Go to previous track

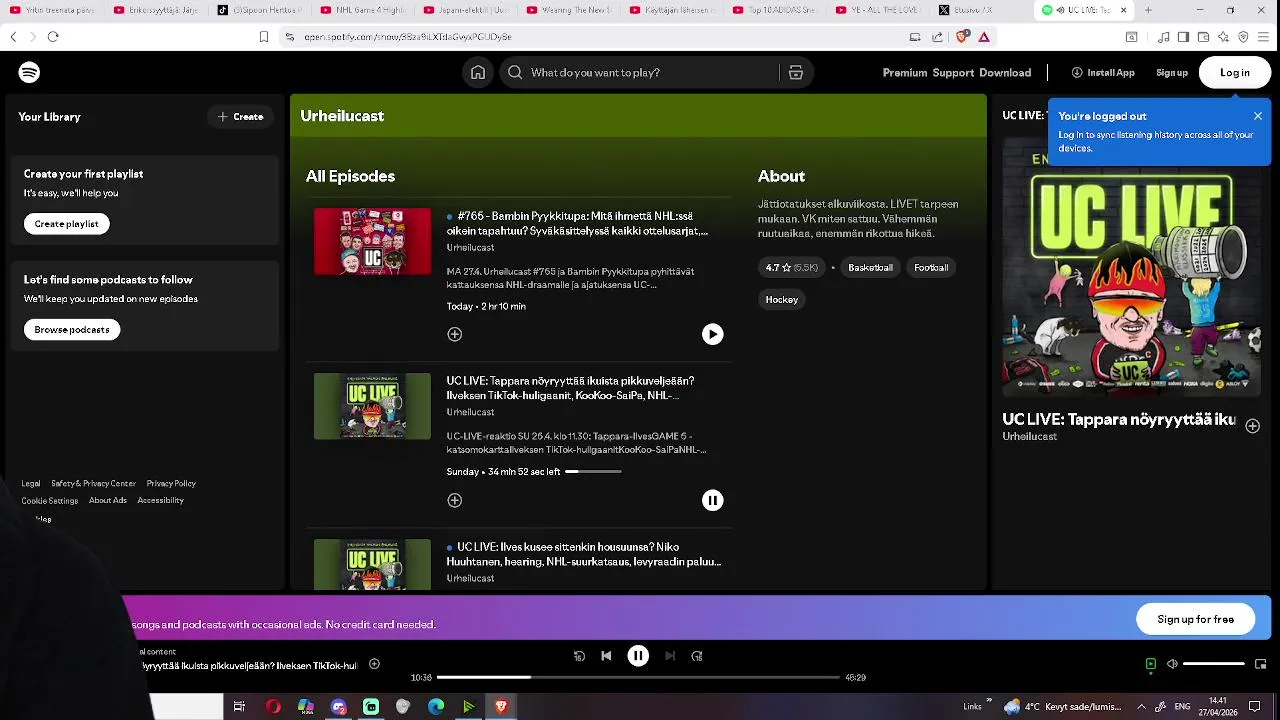point(606,656)
